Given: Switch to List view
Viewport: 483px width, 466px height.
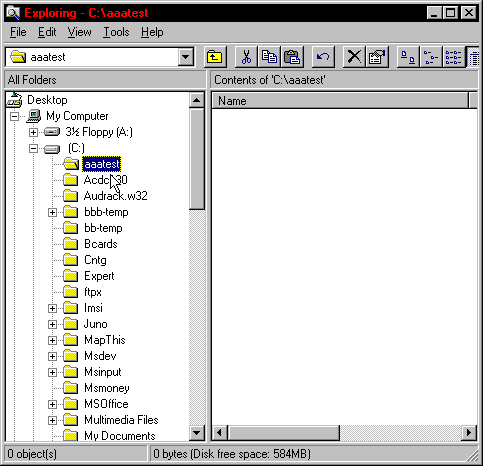Looking at the screenshot, I should [453, 57].
